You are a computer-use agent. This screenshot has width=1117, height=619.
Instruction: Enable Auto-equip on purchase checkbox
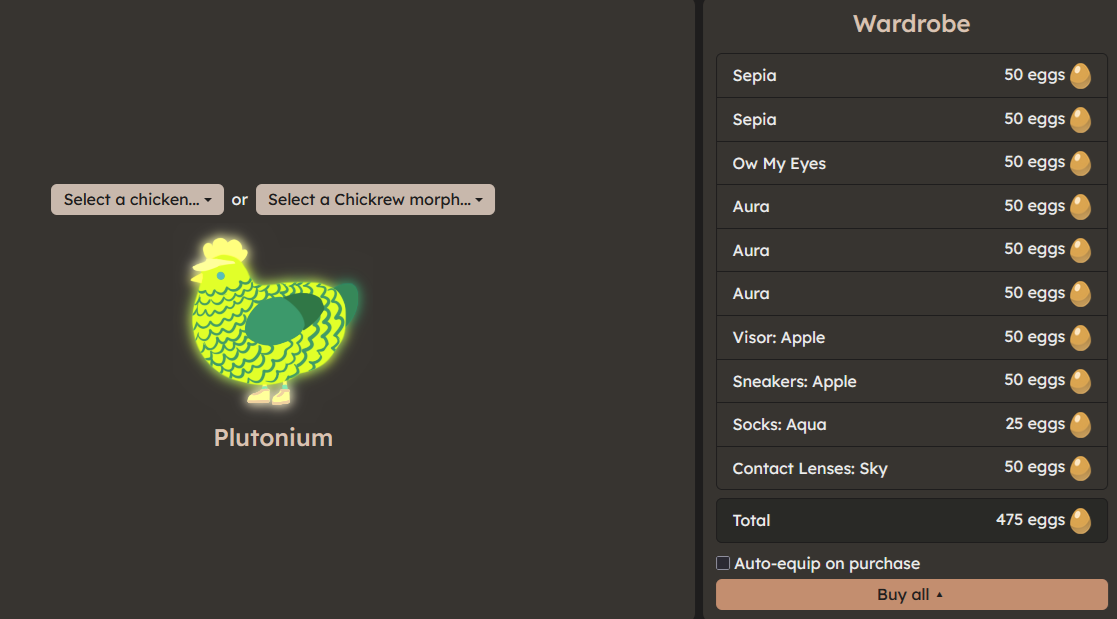coord(723,563)
